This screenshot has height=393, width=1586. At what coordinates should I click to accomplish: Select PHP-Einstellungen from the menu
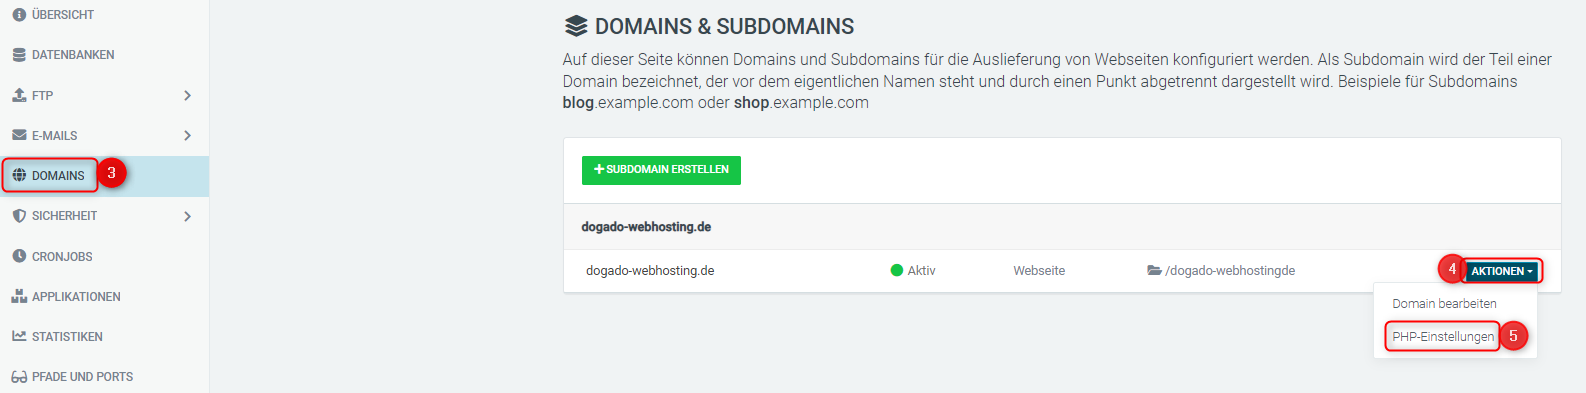[x=1443, y=337]
